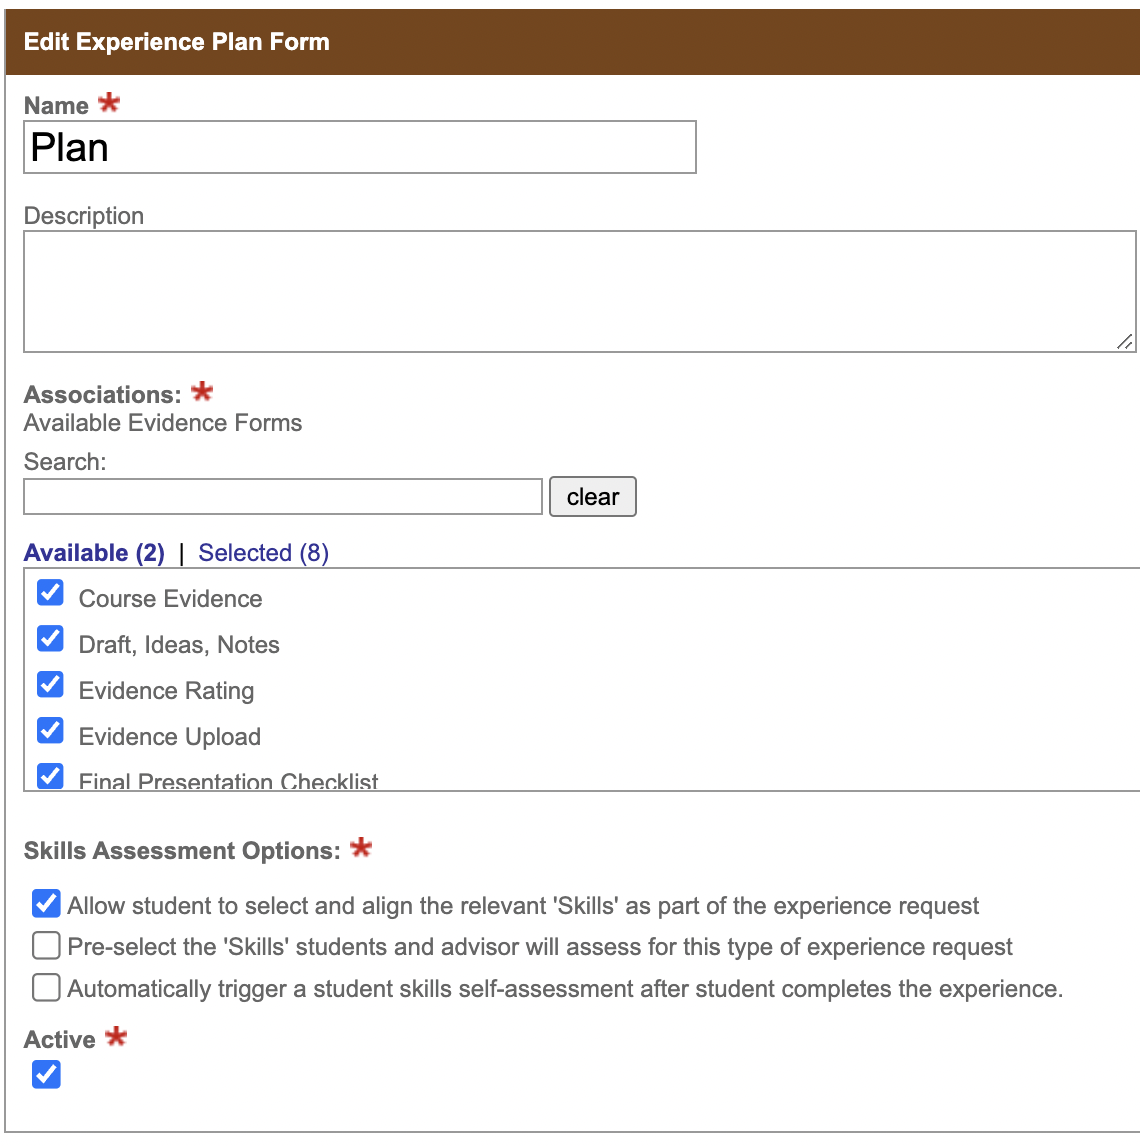Click the Edit Experience Plan Form header

pos(177,42)
